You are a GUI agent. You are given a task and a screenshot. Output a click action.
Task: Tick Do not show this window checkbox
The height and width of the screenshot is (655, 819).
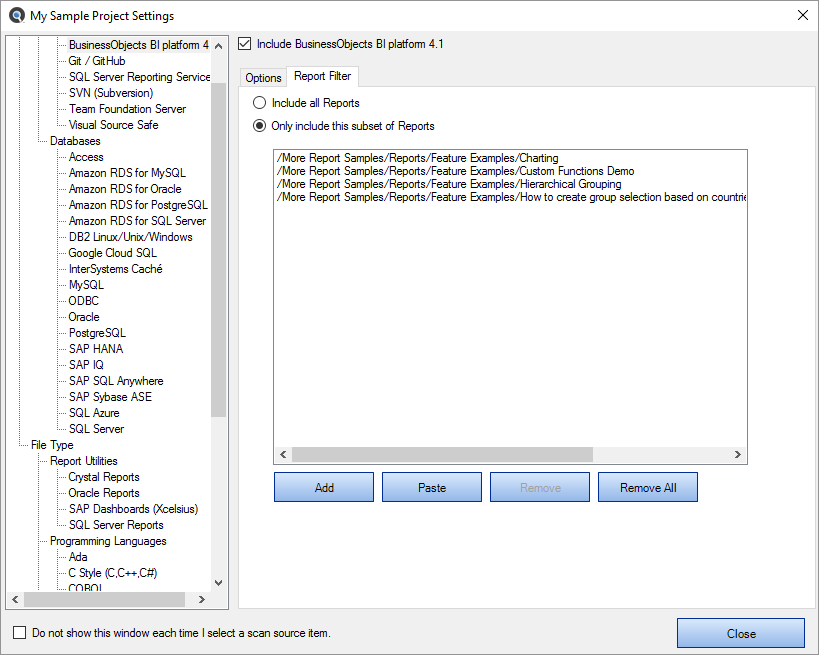[x=19, y=633]
